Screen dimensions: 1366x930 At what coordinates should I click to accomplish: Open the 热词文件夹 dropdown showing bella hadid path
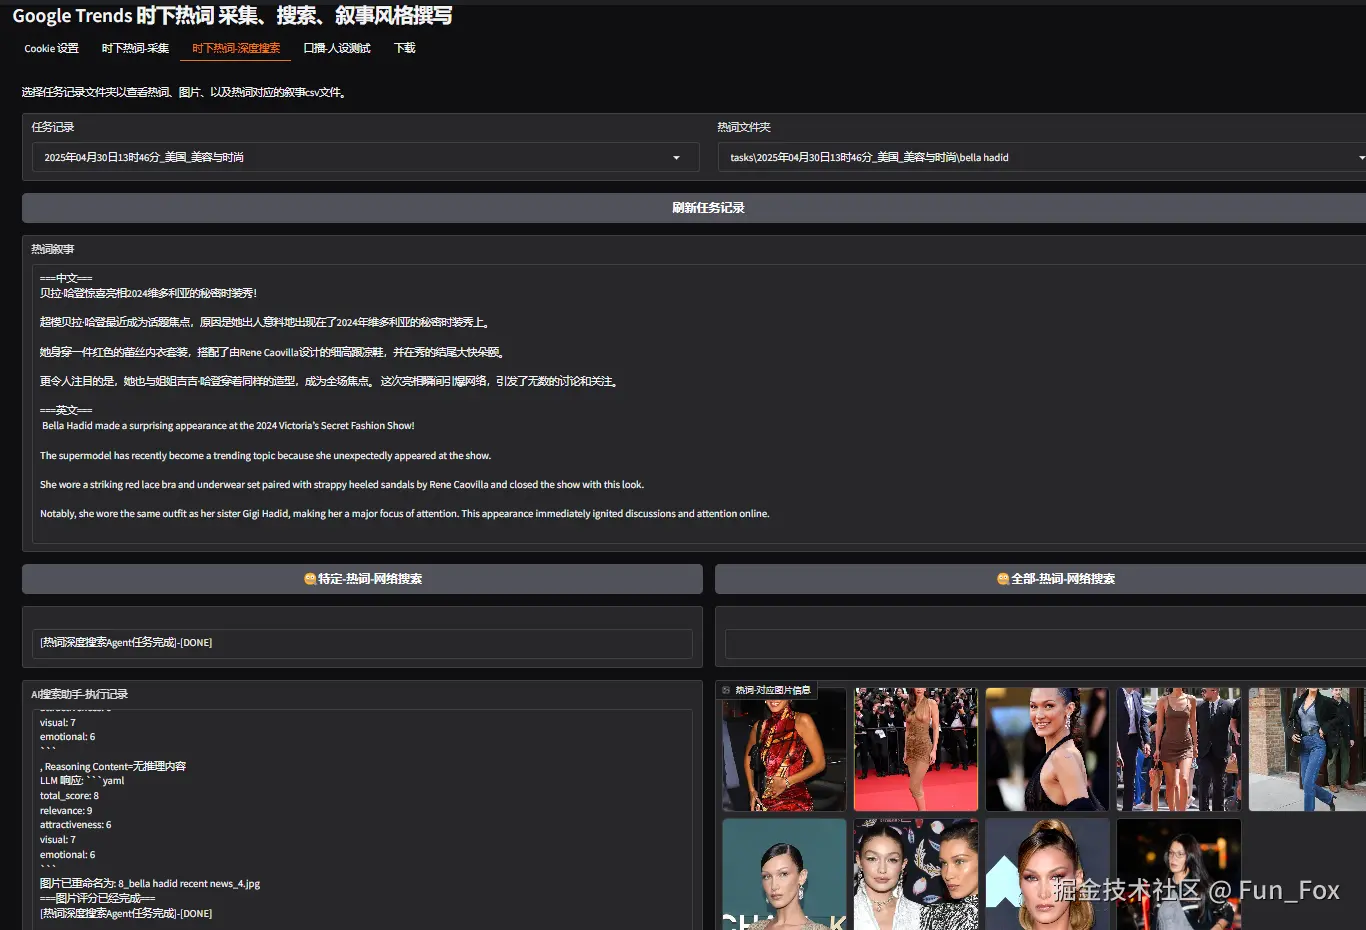[1043, 157]
